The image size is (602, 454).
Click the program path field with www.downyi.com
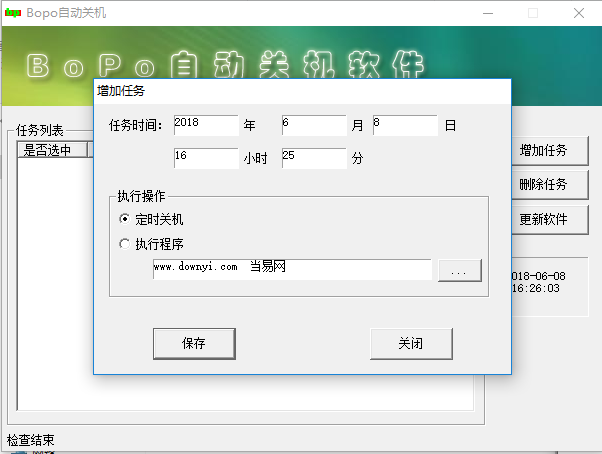(292, 269)
